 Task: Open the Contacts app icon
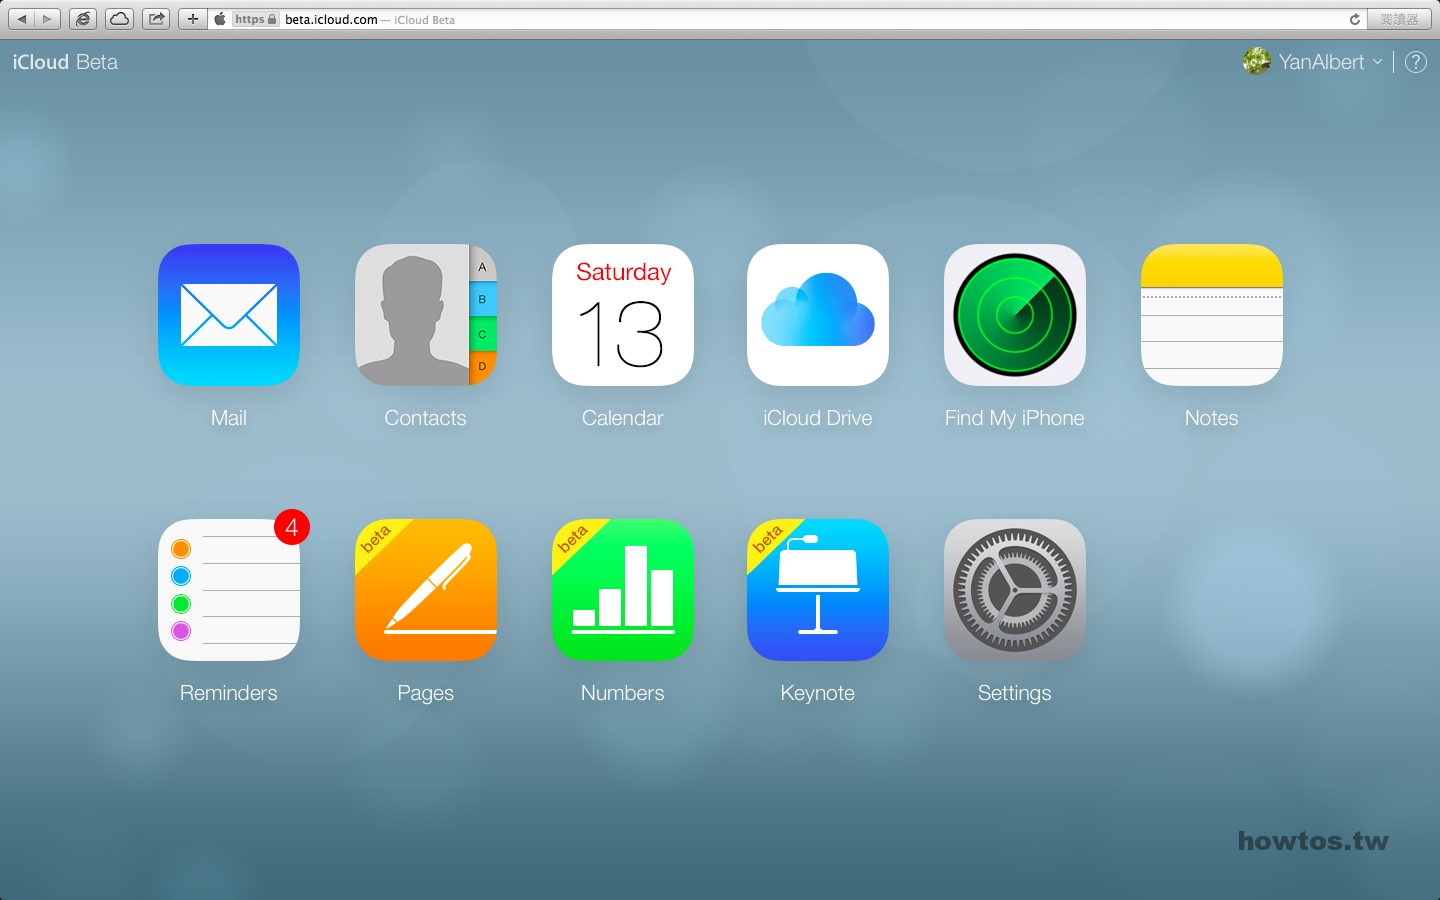(x=426, y=315)
